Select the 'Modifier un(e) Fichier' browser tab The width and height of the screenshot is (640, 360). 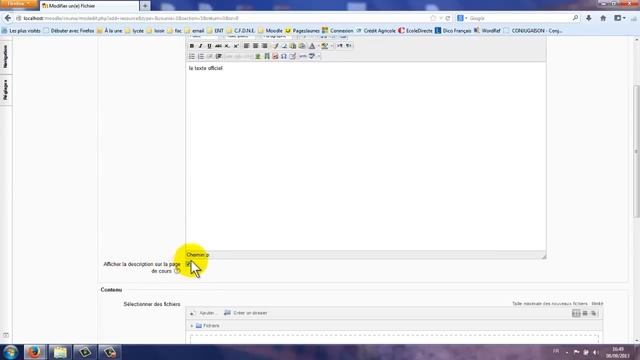tap(89, 6)
